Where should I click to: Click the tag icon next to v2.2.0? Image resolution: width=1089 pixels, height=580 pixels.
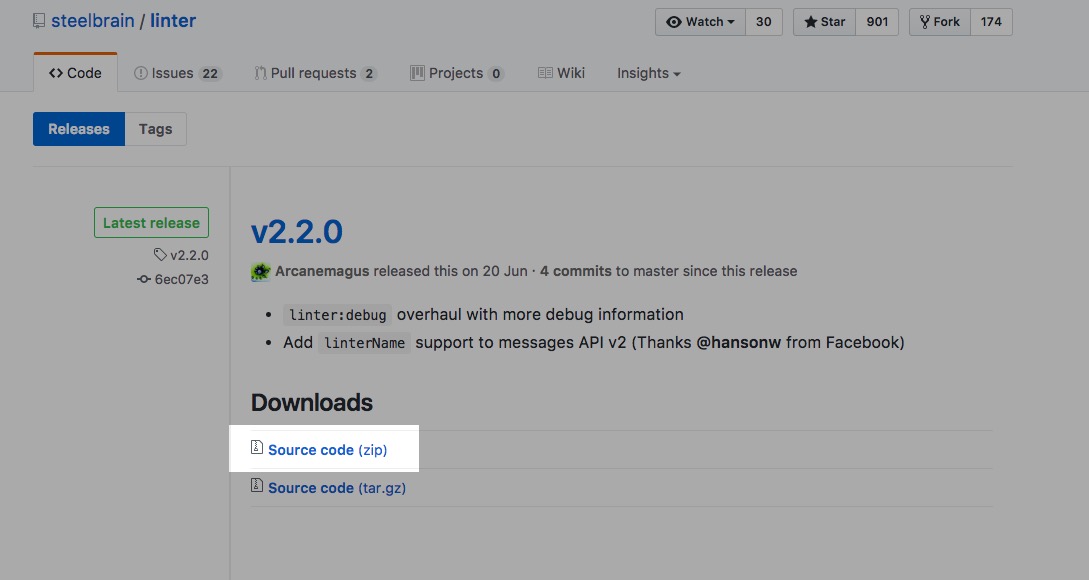(x=160, y=255)
